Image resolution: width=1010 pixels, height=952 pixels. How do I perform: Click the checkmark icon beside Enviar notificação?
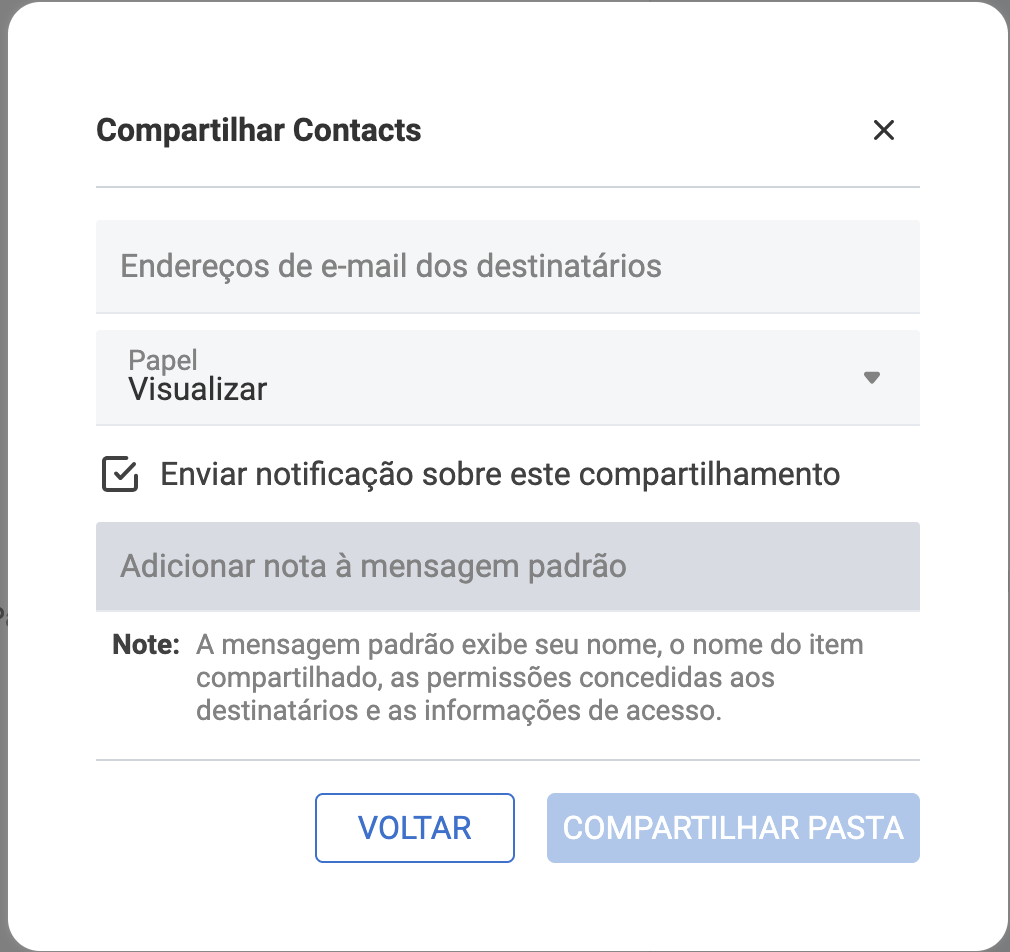[120, 474]
